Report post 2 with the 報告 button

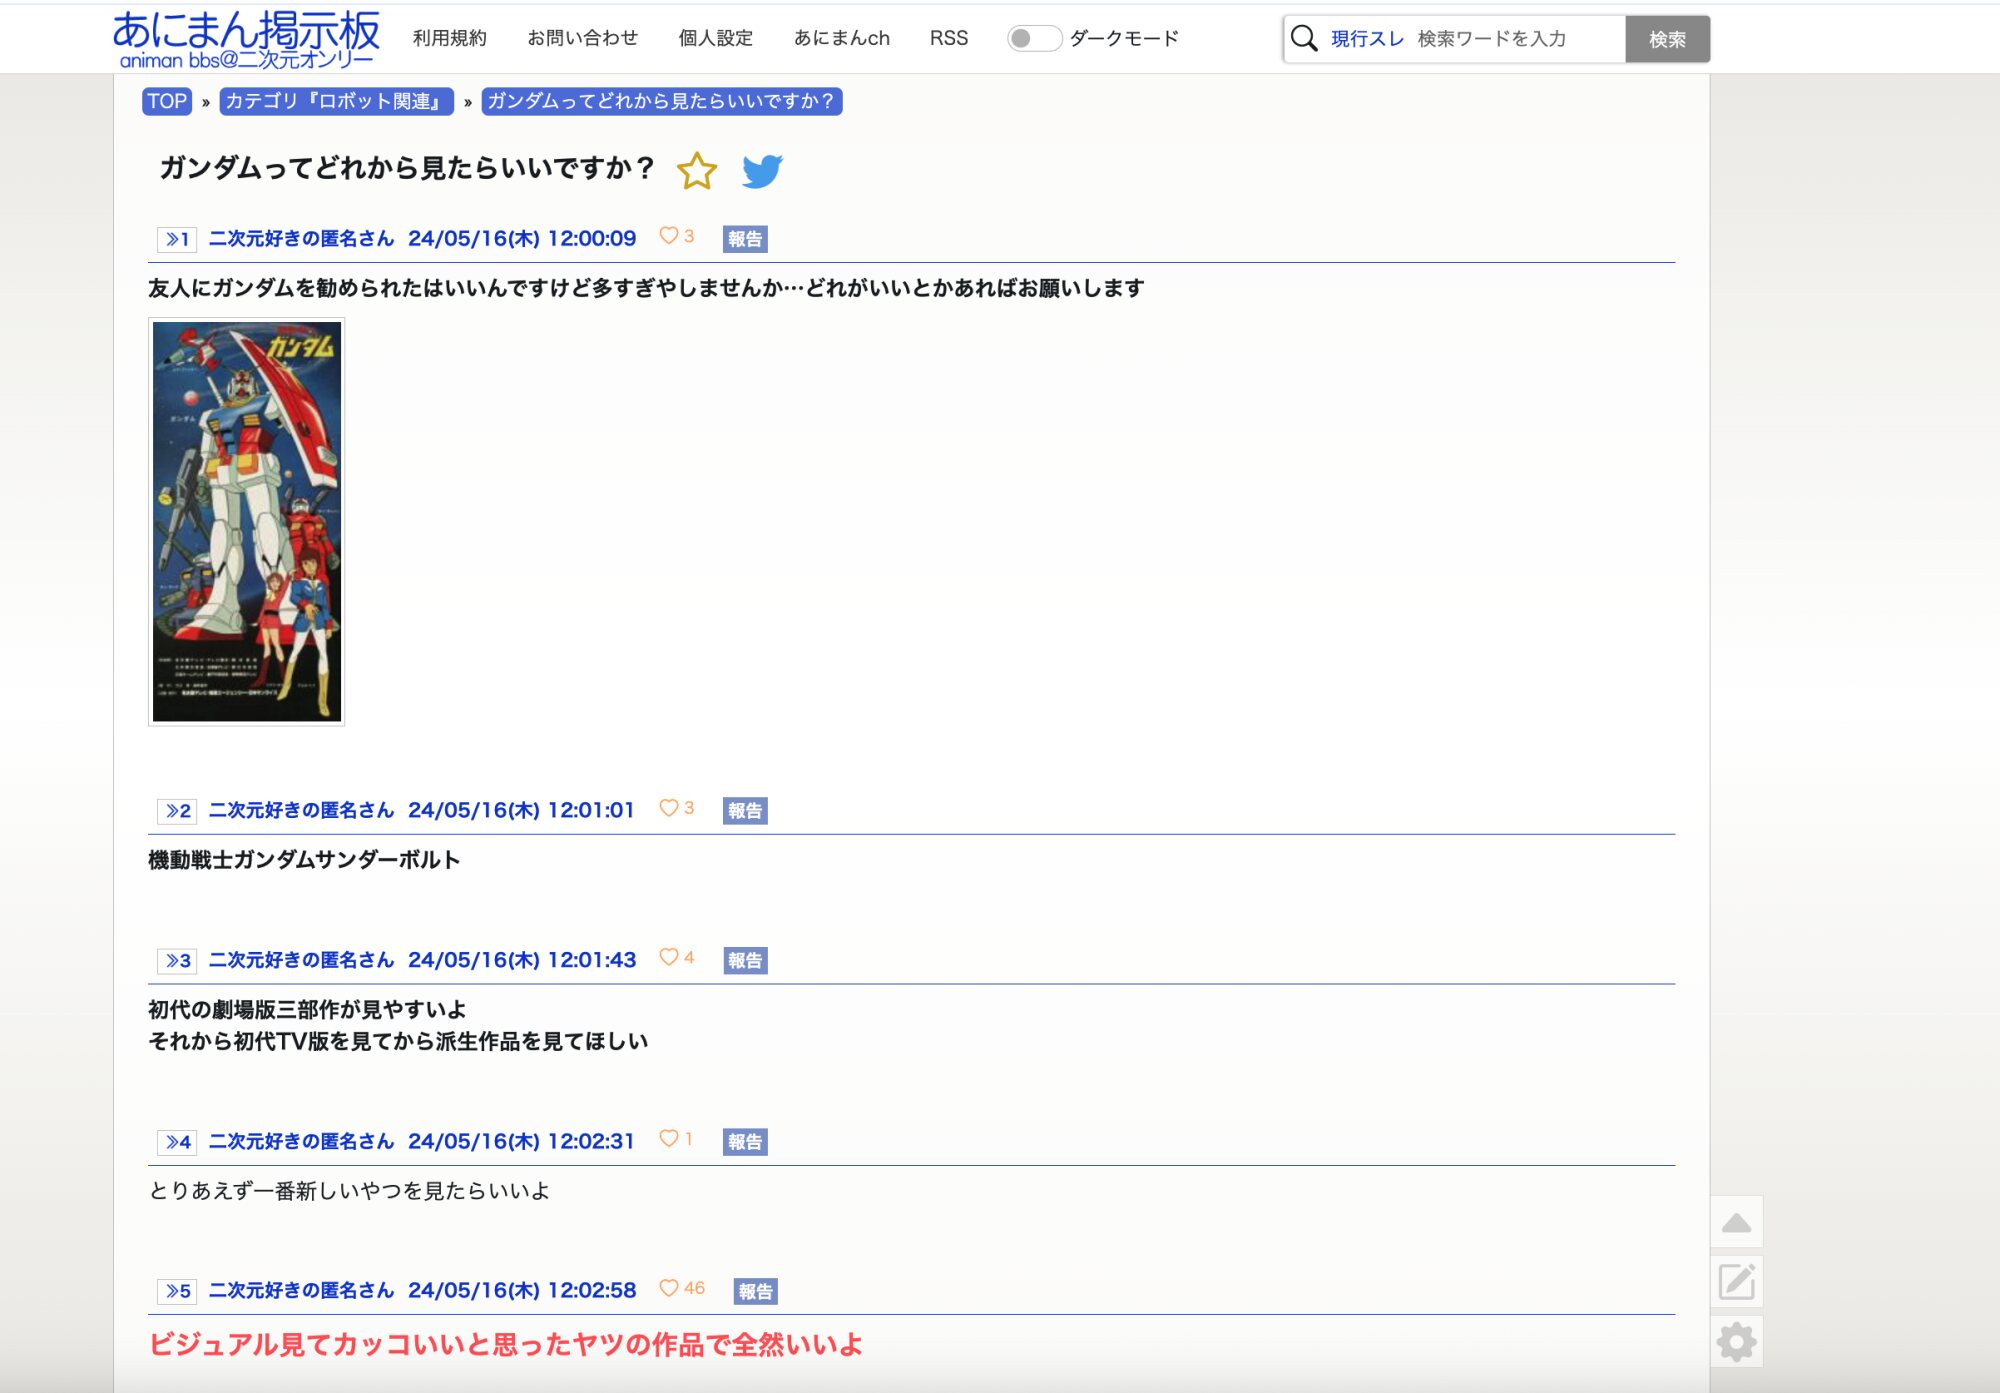[x=744, y=811]
